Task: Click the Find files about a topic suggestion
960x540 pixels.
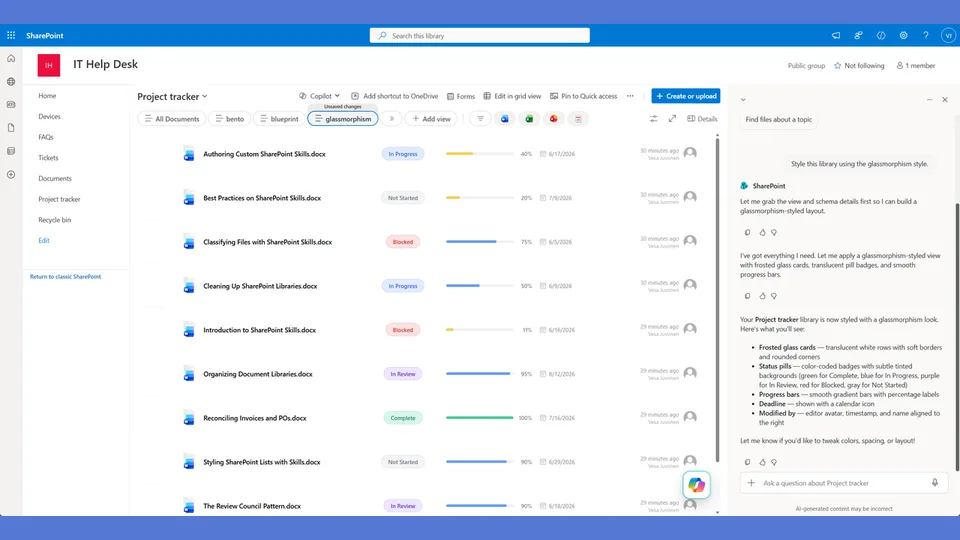Action: click(779, 119)
